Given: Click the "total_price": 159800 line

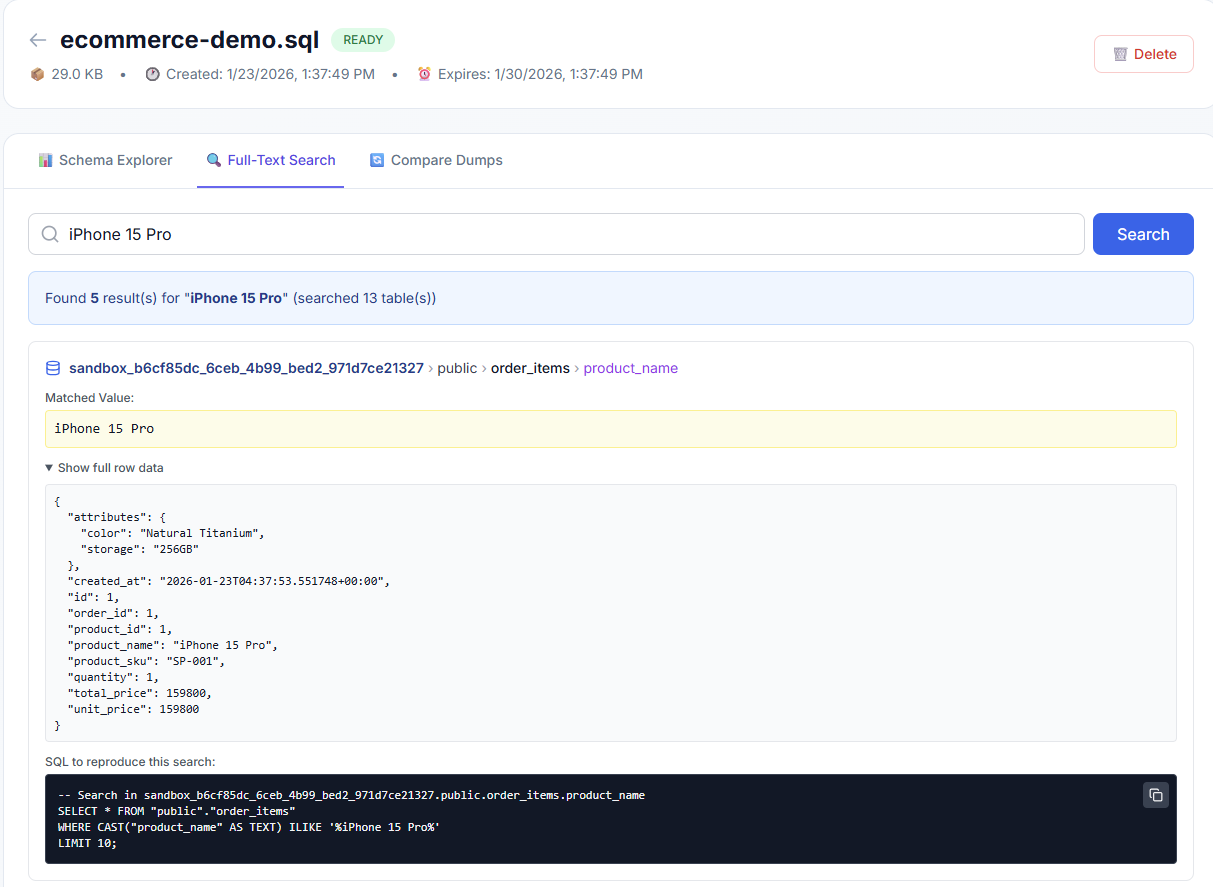Looking at the screenshot, I should pyautogui.click(x=139, y=693).
